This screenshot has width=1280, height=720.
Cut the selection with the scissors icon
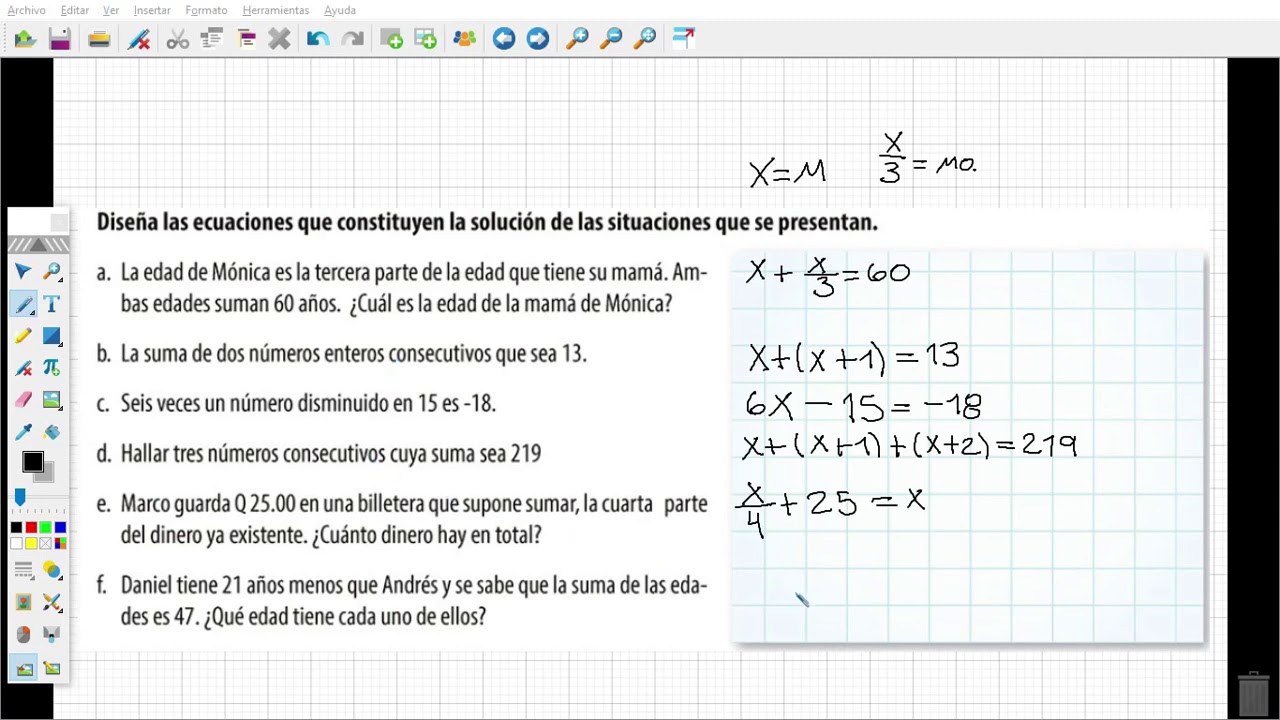(178, 39)
